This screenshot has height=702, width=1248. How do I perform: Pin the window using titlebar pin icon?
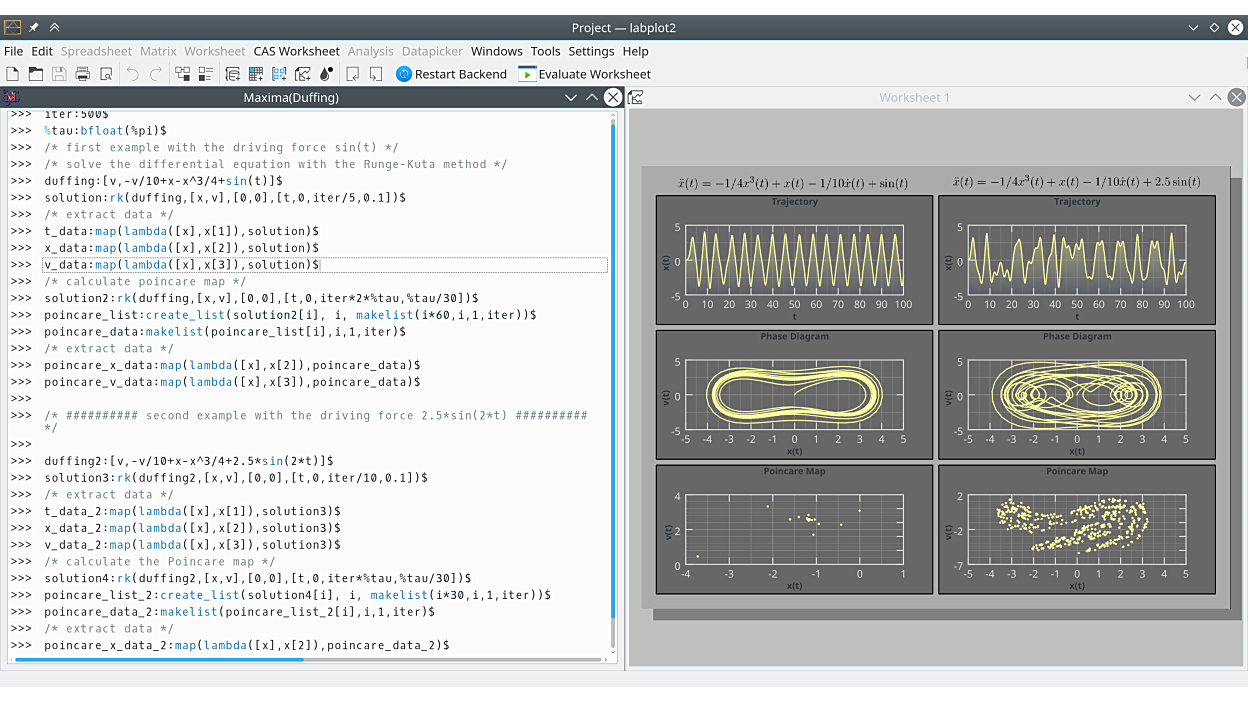33,28
